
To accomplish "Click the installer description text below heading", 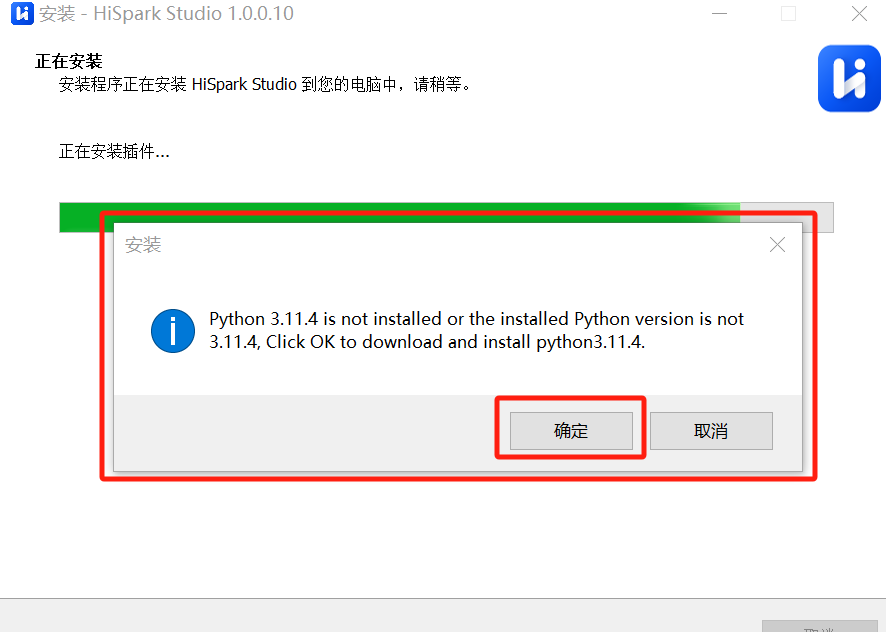I will 264,85.
